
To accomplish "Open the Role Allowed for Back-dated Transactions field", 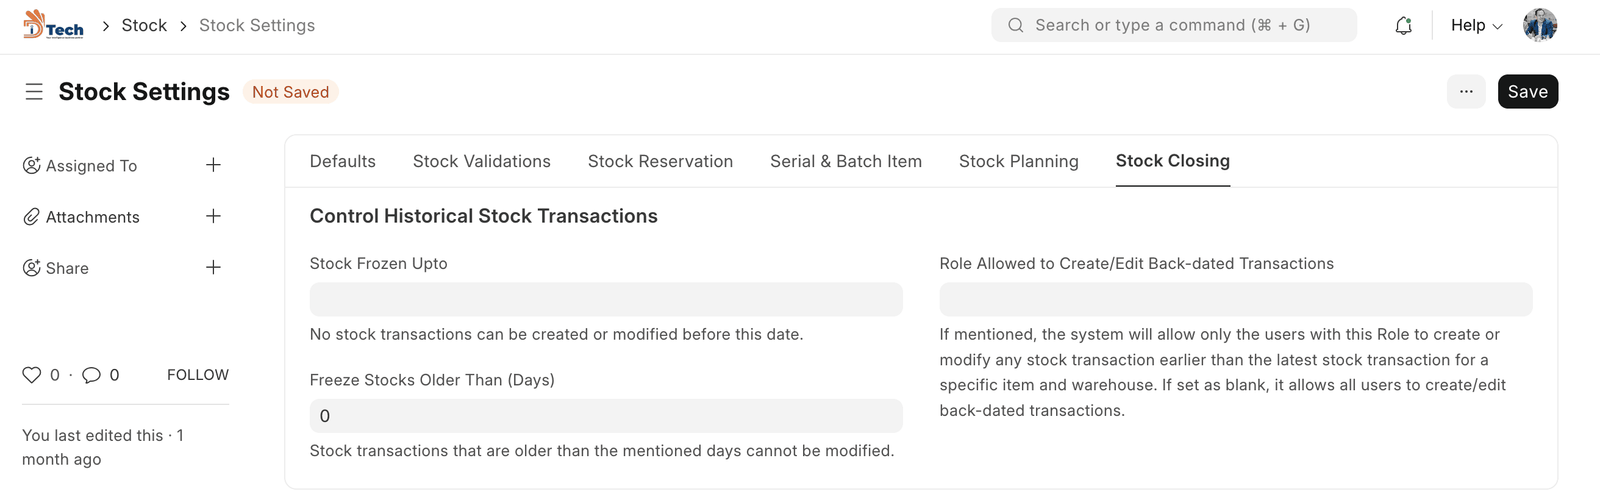I will (1235, 299).
